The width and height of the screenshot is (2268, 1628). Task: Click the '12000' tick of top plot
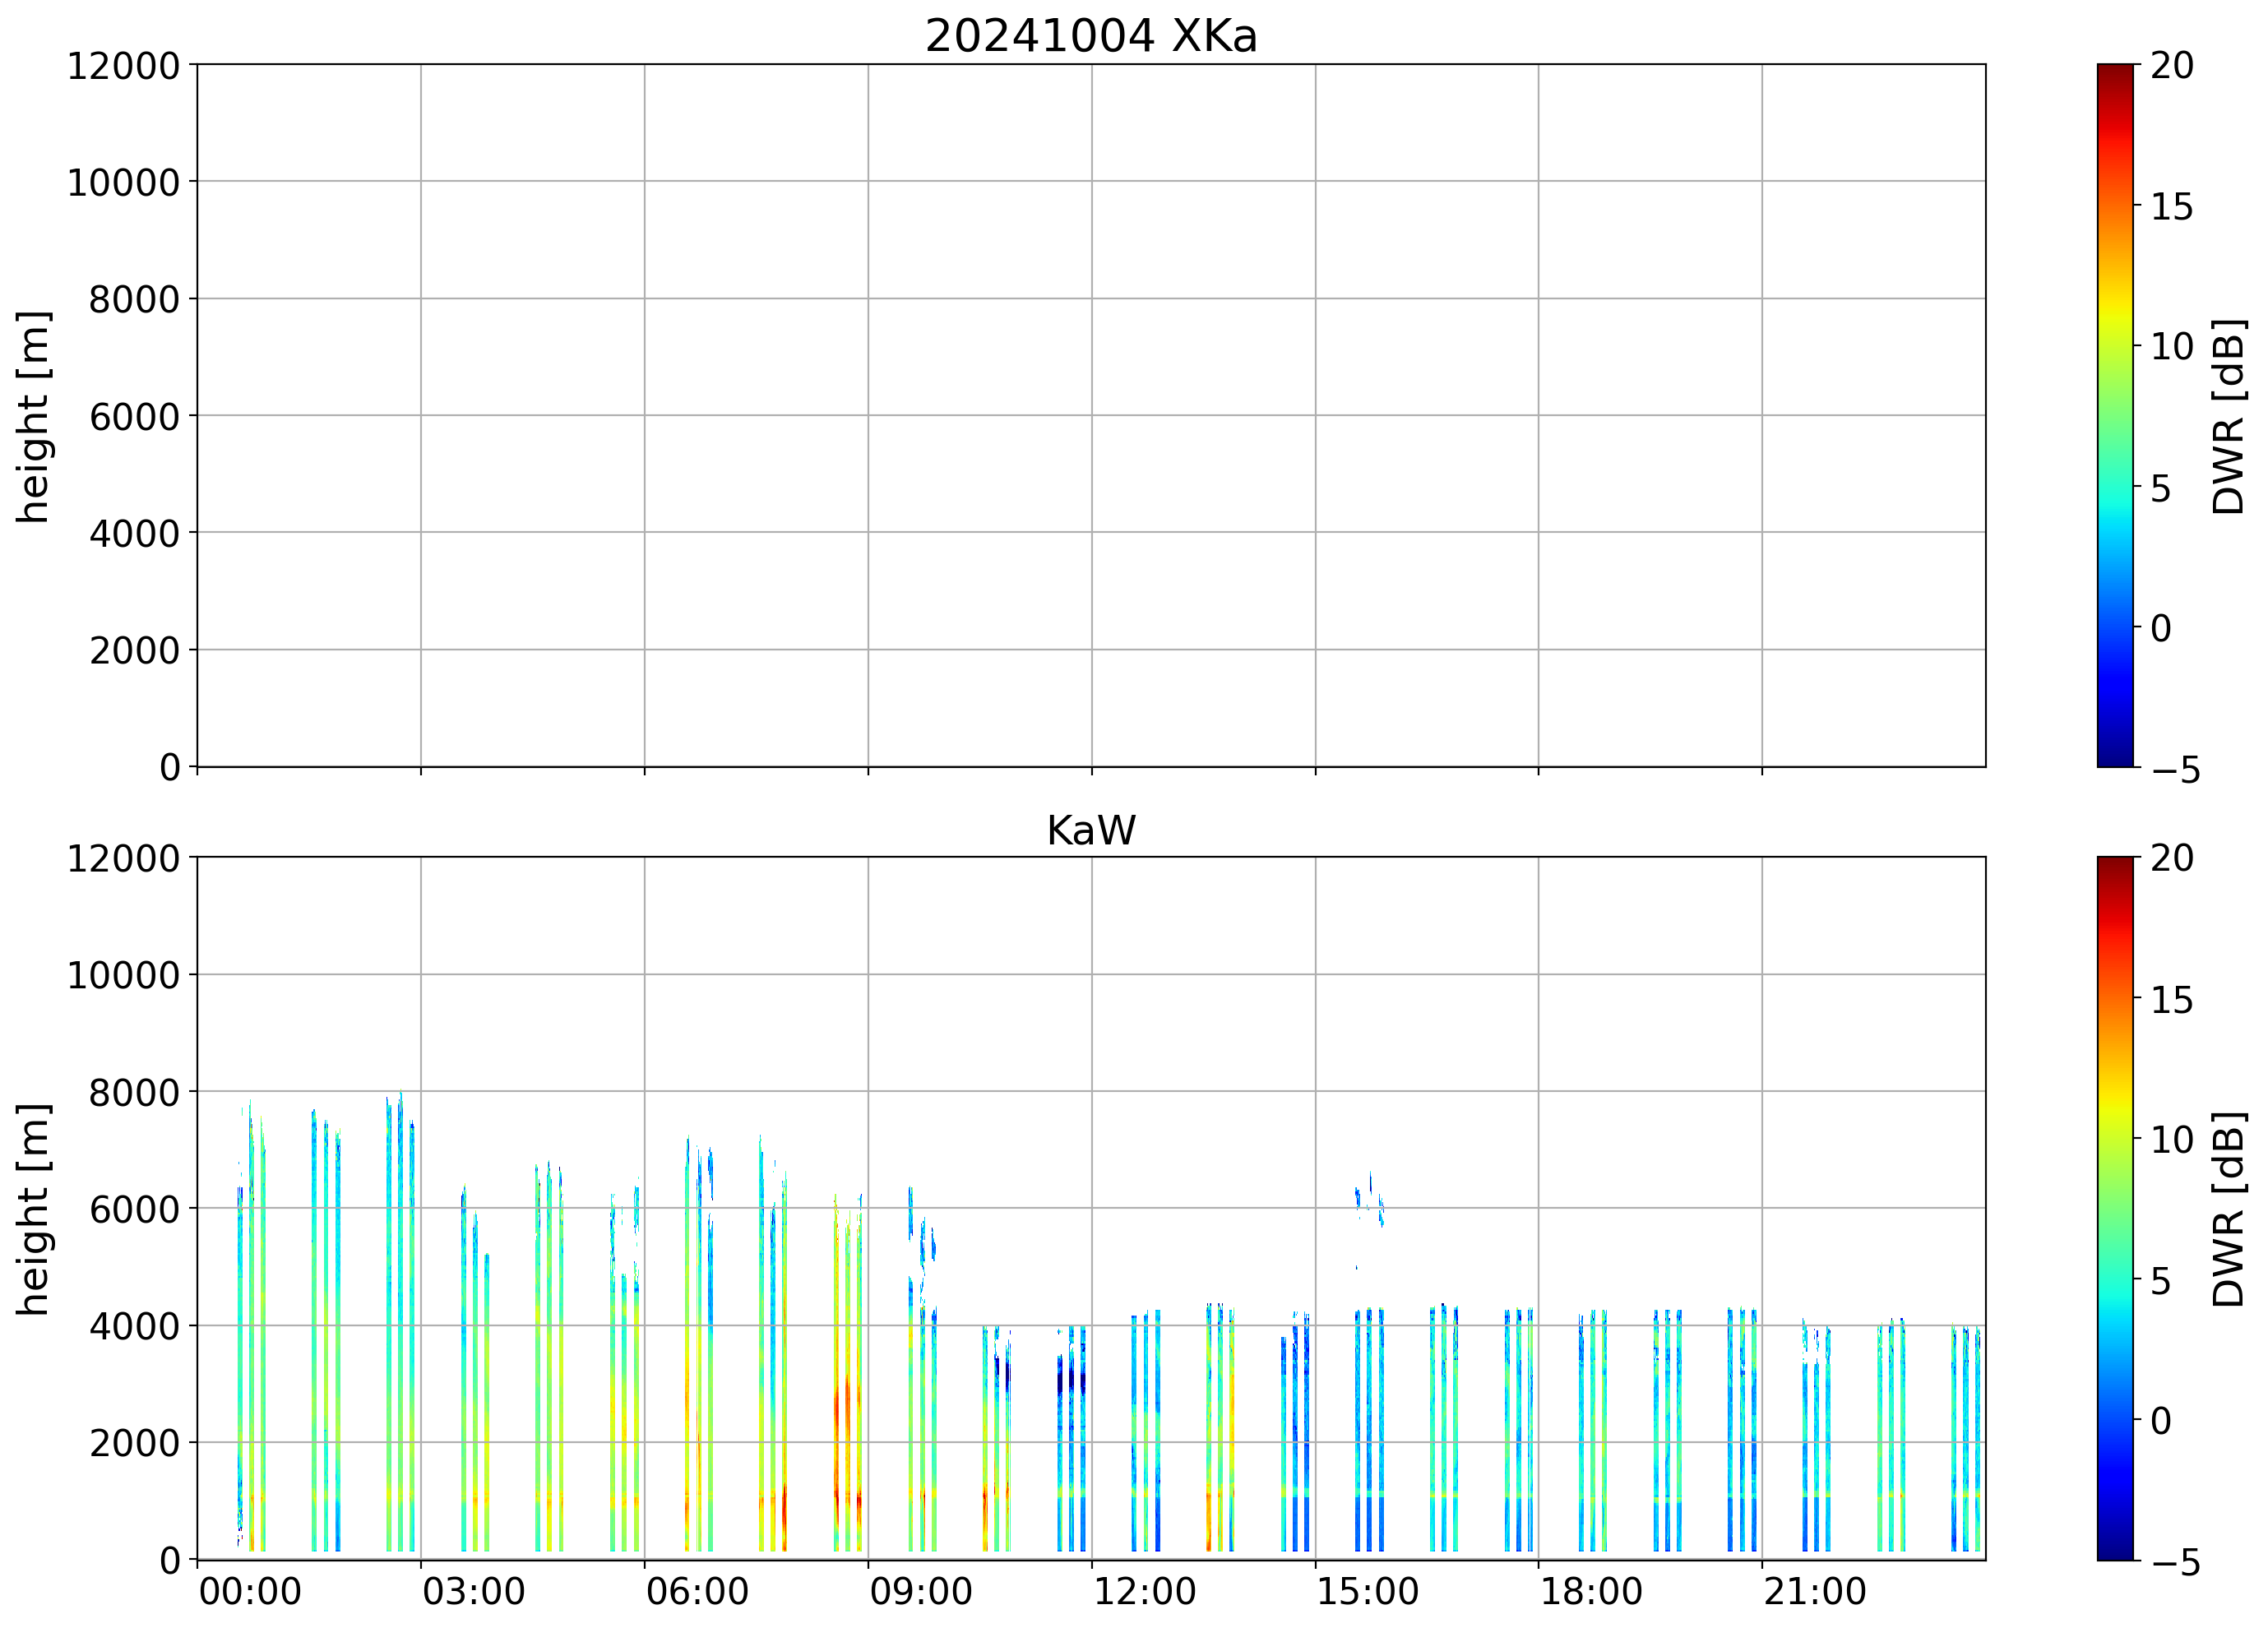pos(123,66)
